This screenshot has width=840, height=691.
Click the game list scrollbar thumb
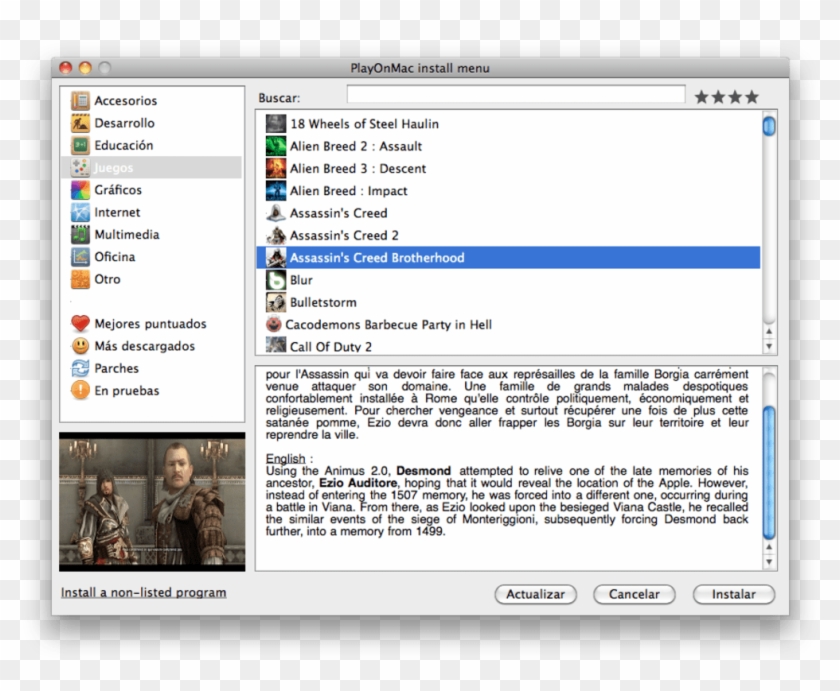[769, 126]
